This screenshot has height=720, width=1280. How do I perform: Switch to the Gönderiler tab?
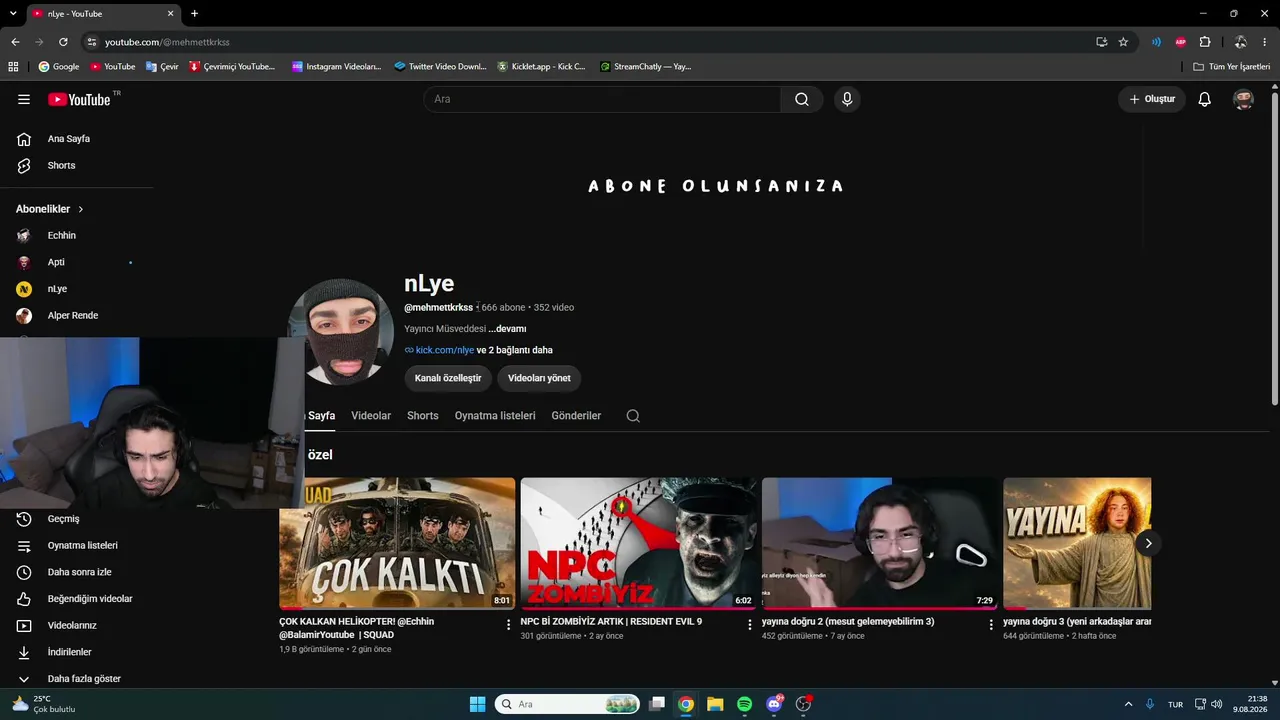tap(576, 416)
